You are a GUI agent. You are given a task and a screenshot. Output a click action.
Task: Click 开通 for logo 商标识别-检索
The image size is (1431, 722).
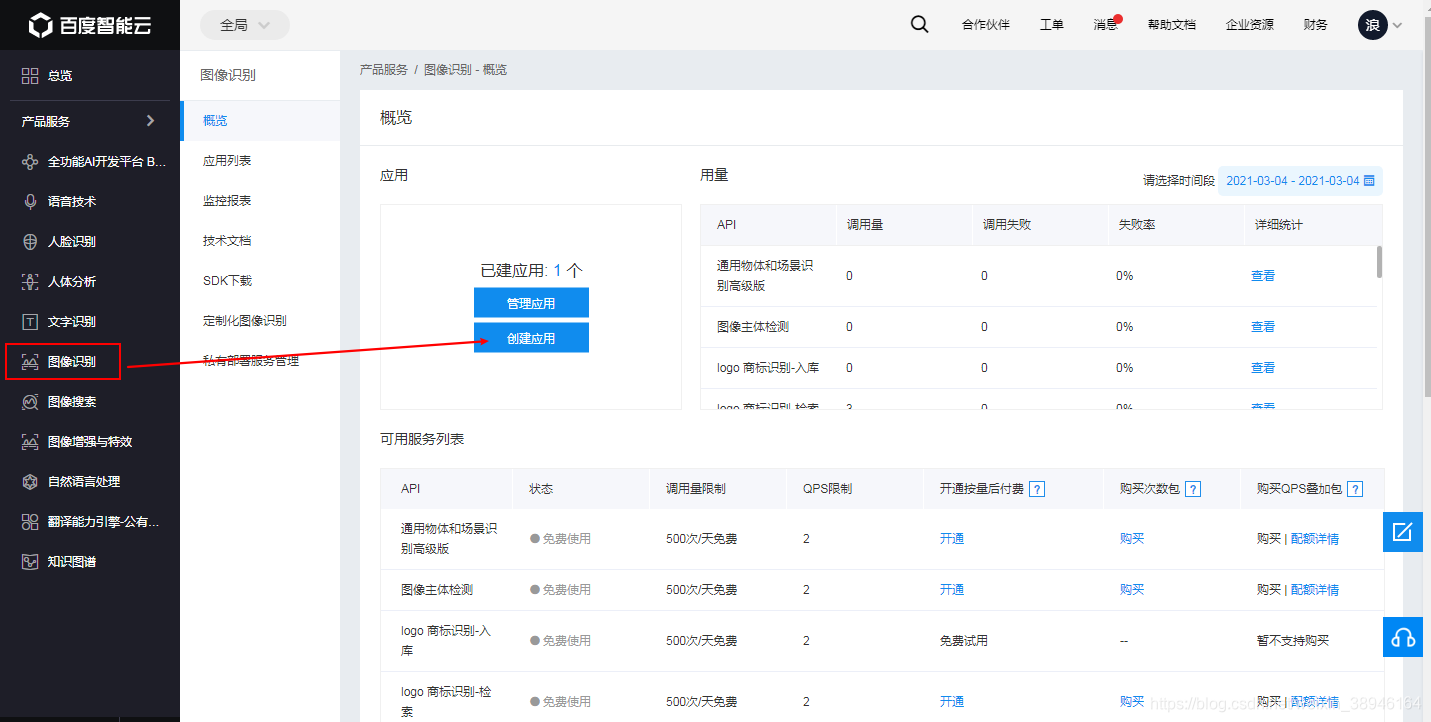(x=952, y=702)
